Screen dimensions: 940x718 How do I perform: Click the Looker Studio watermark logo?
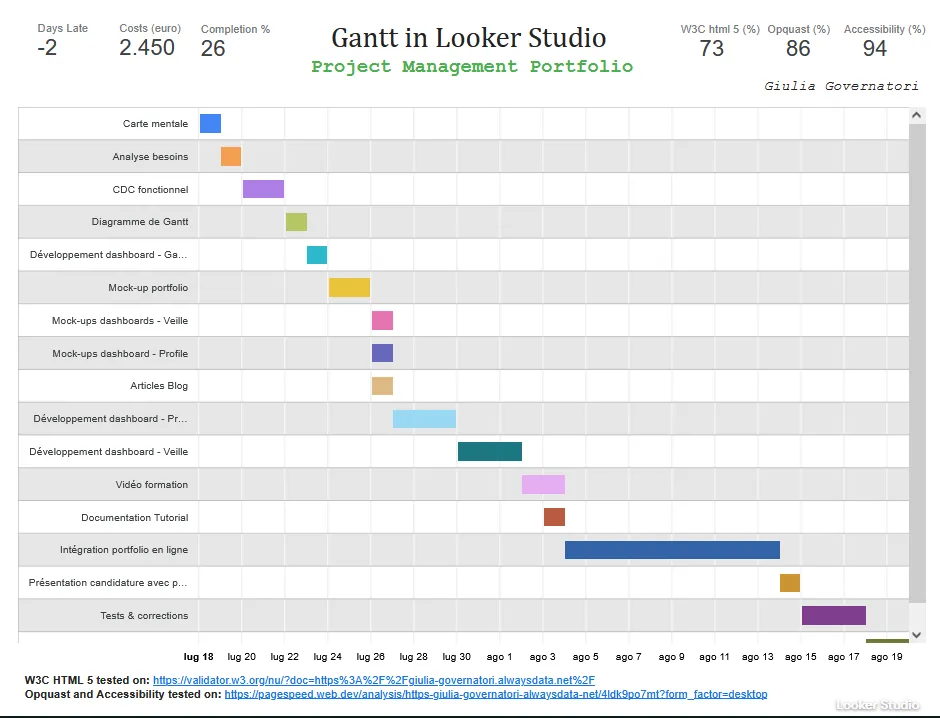877,705
